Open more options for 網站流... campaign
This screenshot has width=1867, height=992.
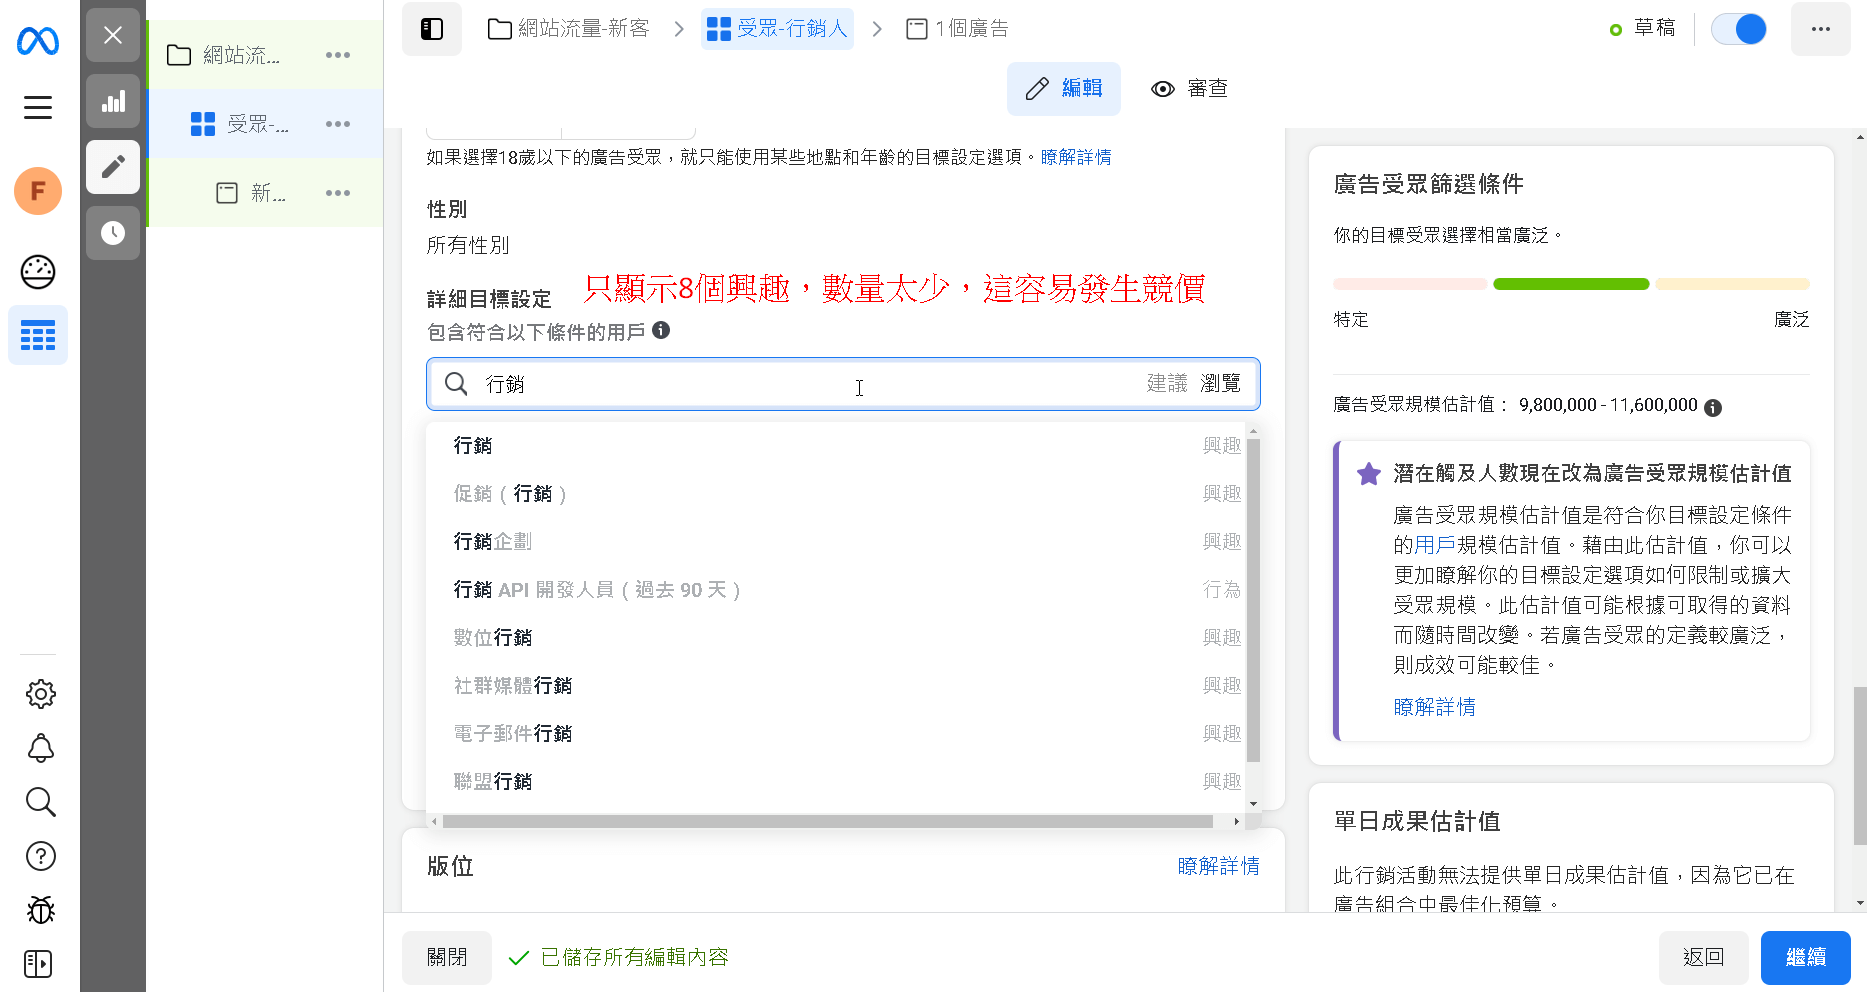point(338,55)
